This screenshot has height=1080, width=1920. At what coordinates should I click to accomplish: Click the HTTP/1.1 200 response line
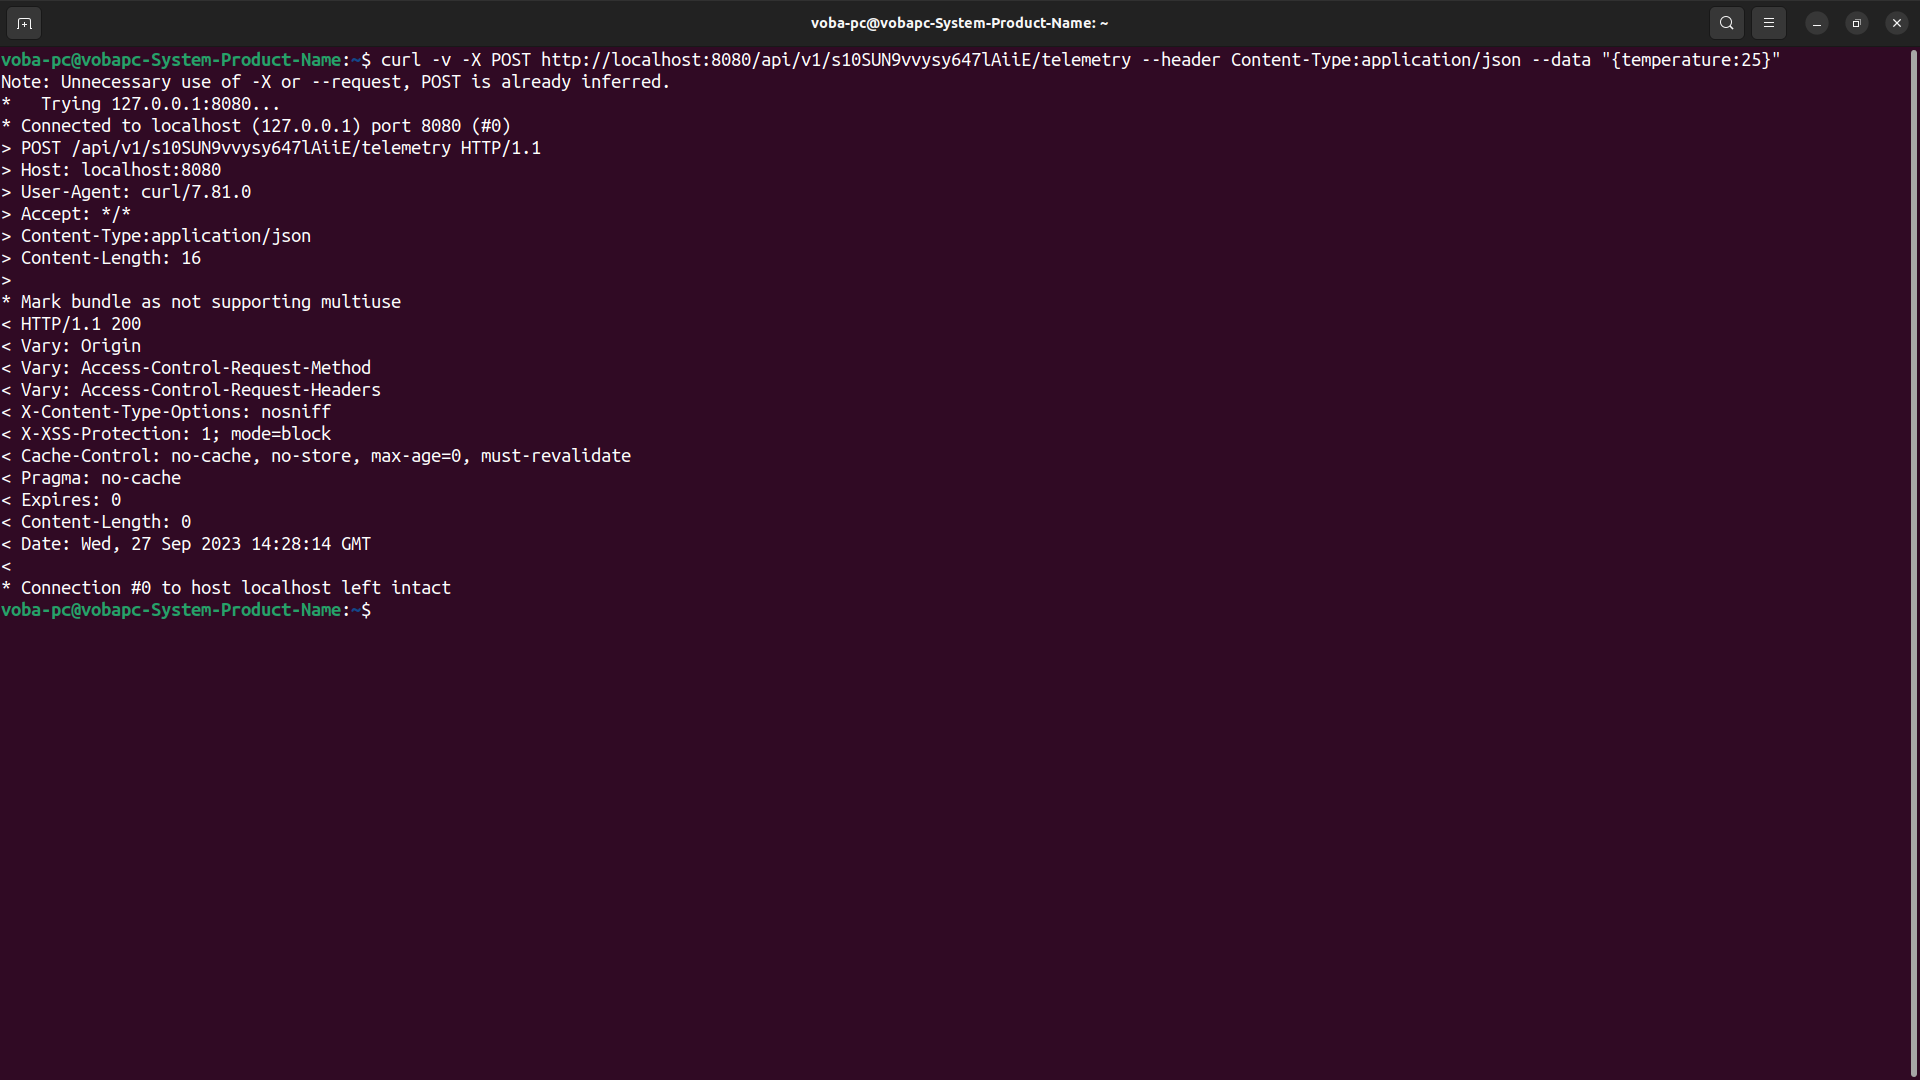point(70,323)
